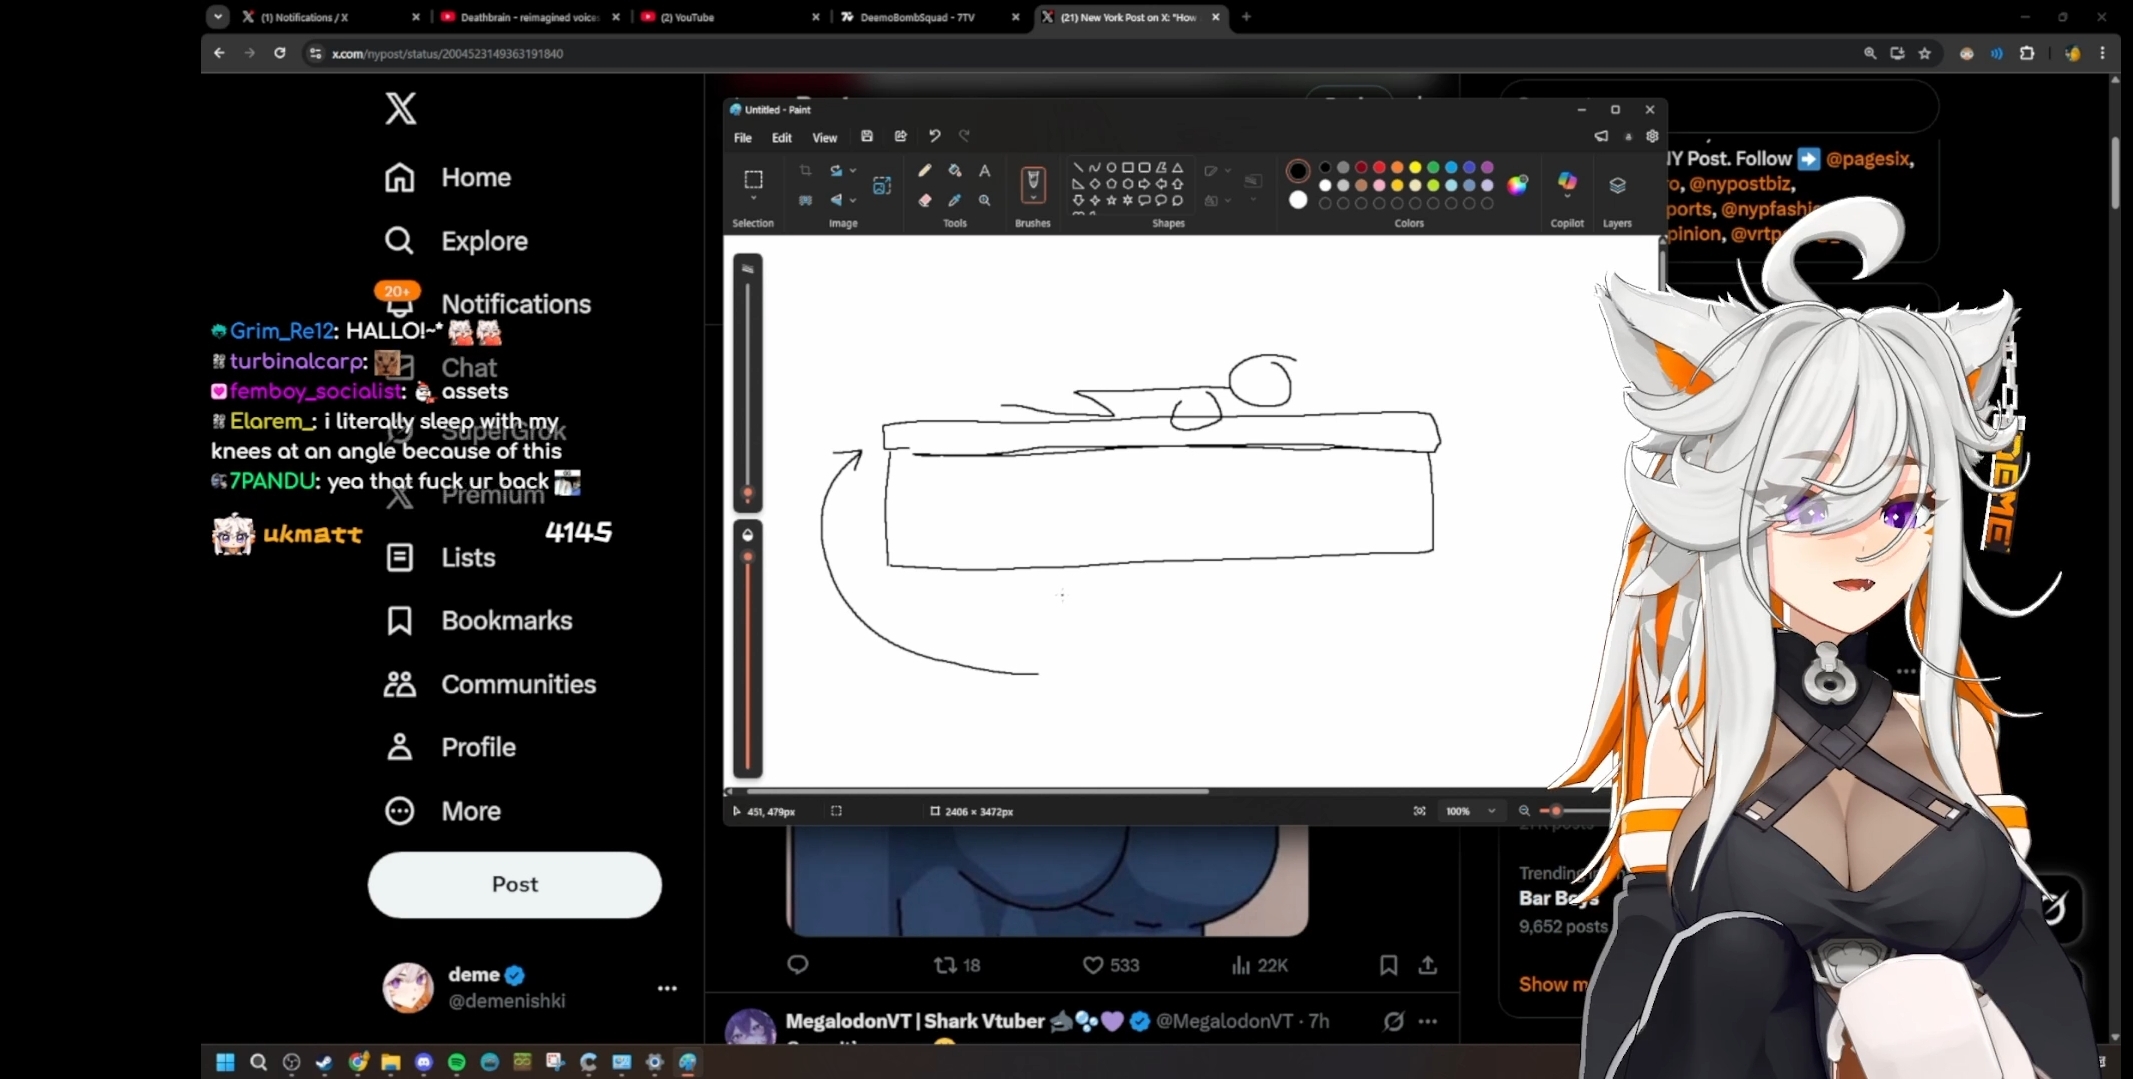2133x1079 pixels.
Task: Open account menu dots next to deme
Action: [x=667, y=989]
